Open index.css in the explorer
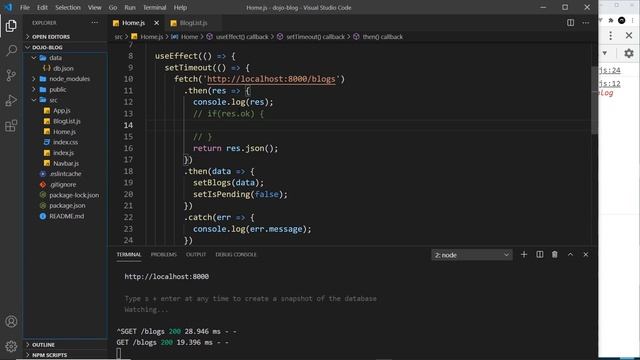 pyautogui.click(x=65, y=142)
